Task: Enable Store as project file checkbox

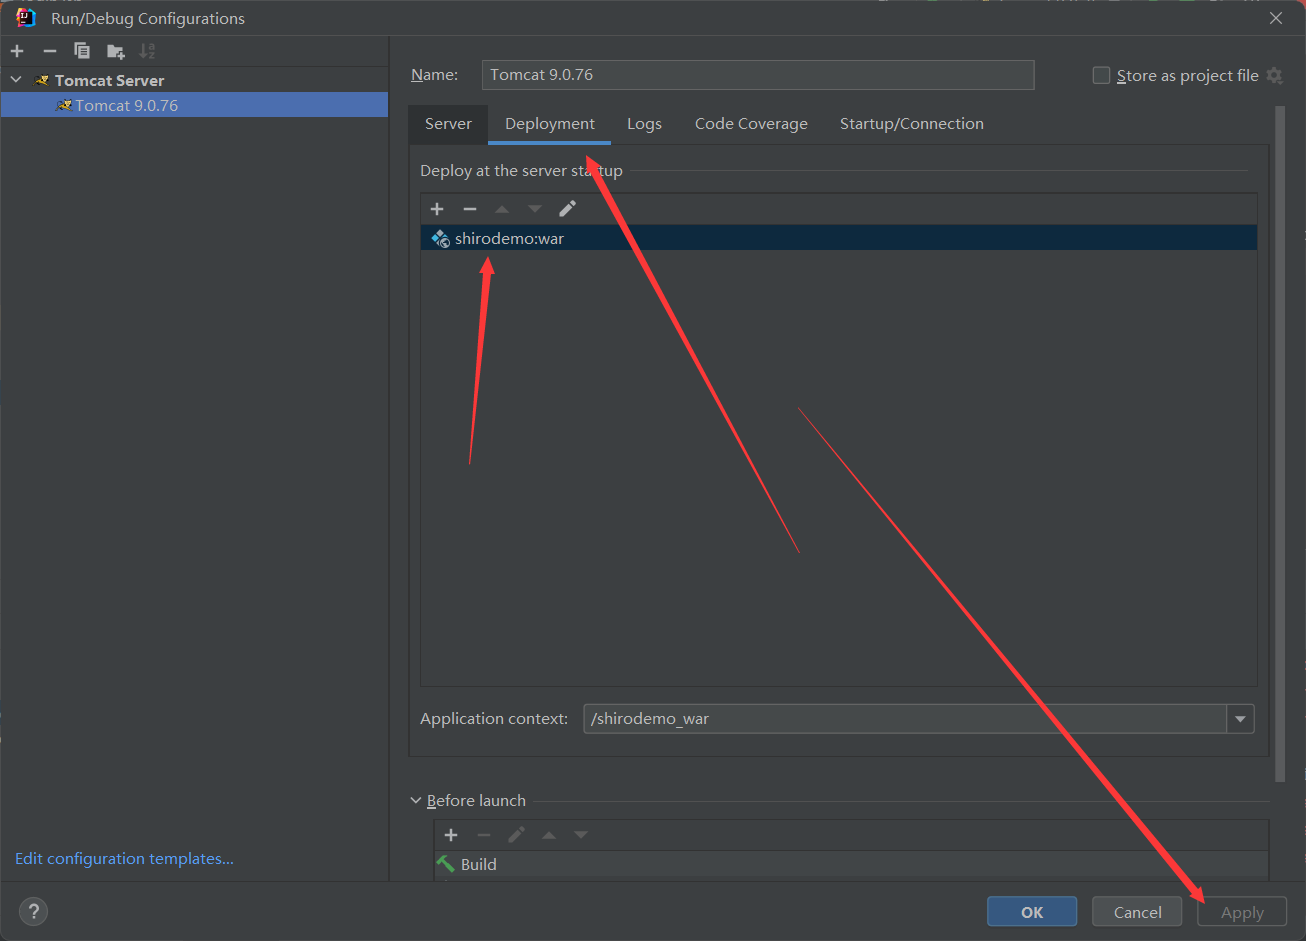Action: (x=1101, y=76)
